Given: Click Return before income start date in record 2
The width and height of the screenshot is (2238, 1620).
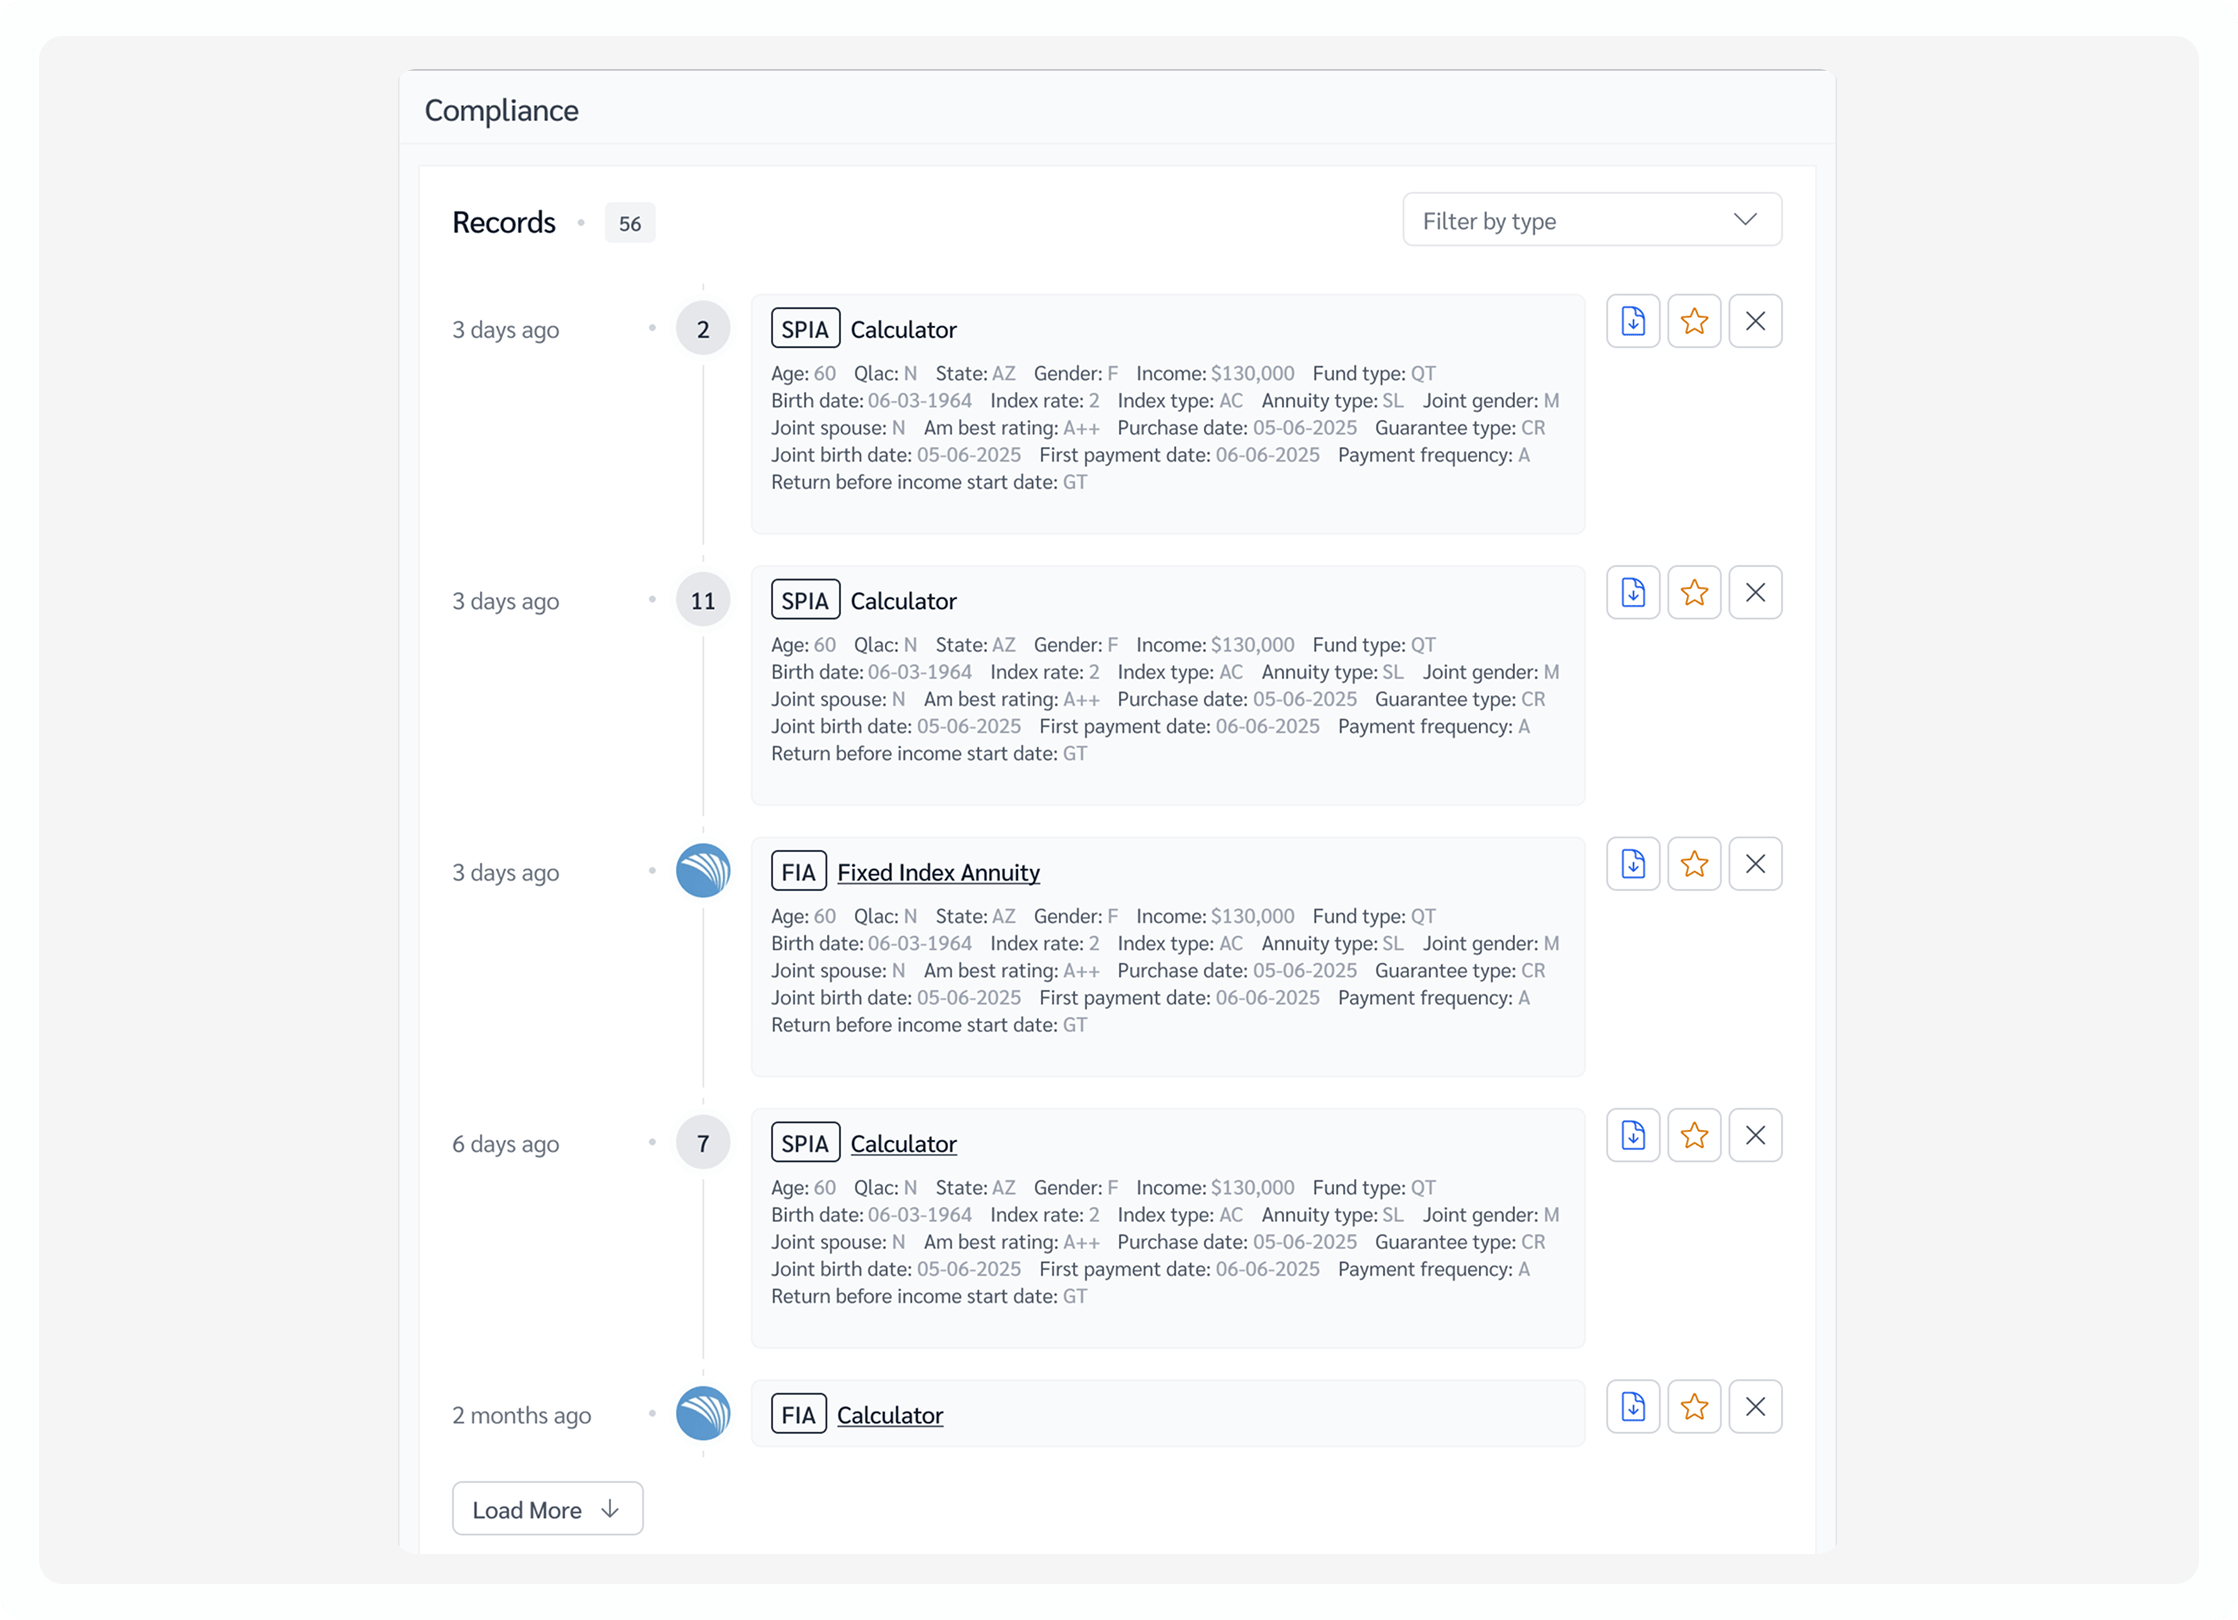Looking at the screenshot, I should (x=929, y=482).
